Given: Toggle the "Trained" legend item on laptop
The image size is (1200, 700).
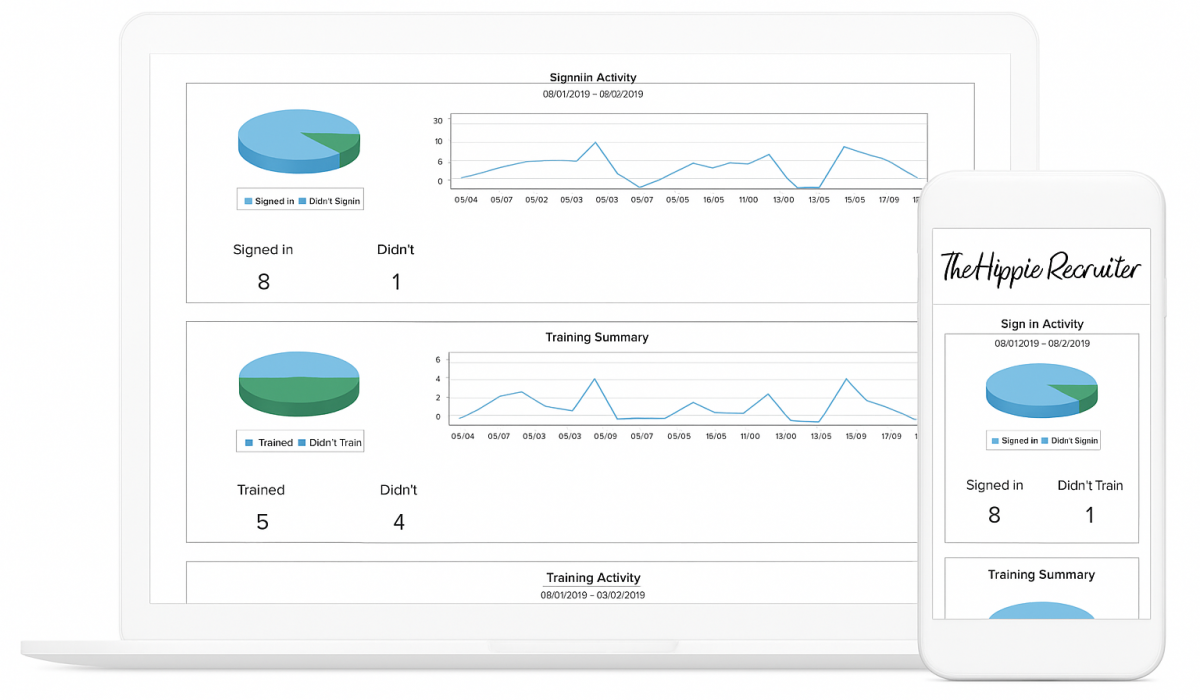Looking at the screenshot, I should [x=269, y=442].
